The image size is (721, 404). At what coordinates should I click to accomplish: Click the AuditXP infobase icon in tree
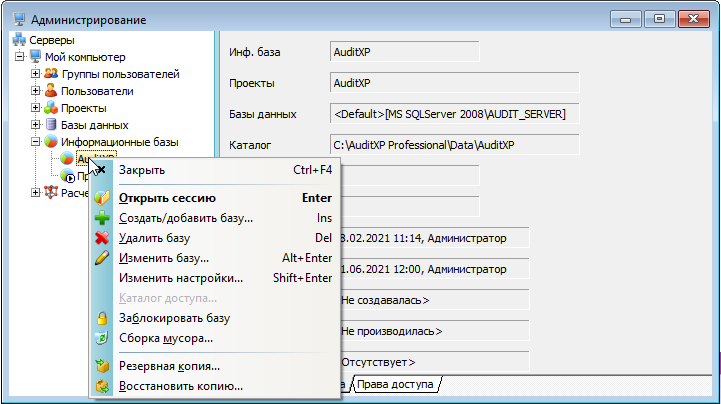[67, 159]
